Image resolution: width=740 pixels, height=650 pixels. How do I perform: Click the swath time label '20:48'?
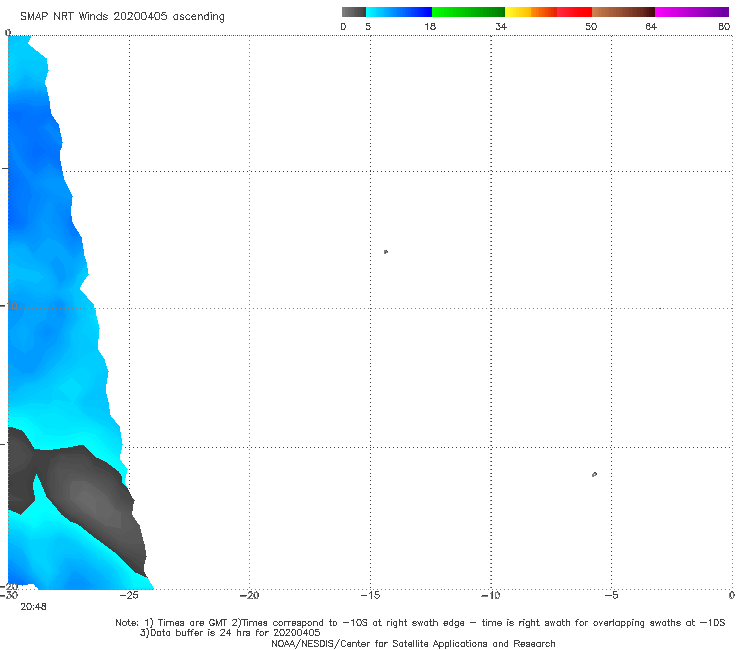(x=34, y=607)
